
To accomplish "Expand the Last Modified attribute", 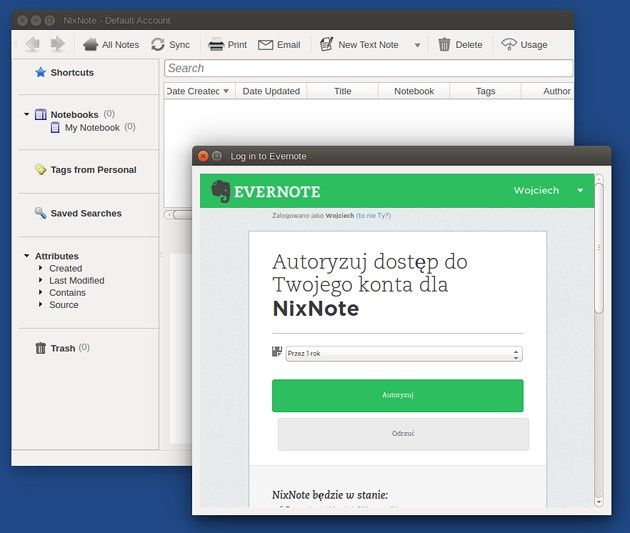I will (40, 280).
